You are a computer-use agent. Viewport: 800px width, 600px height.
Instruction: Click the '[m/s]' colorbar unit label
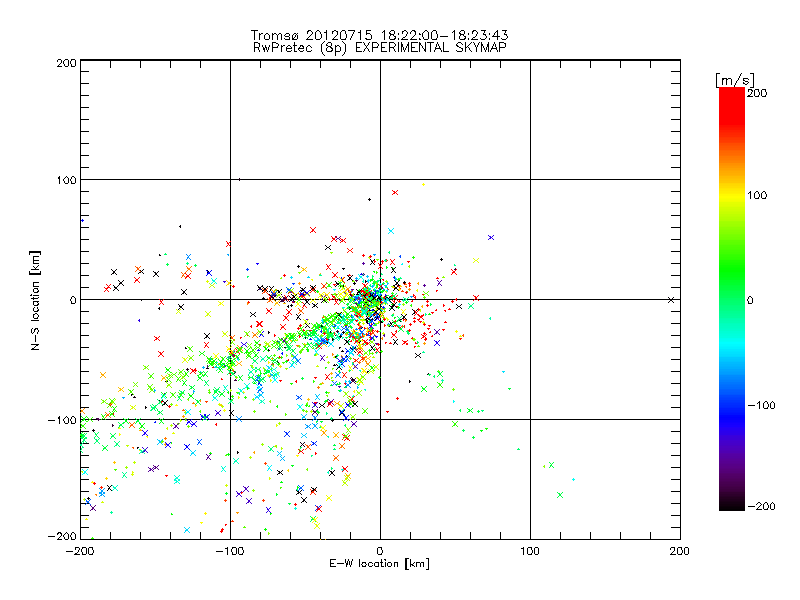tap(735, 80)
